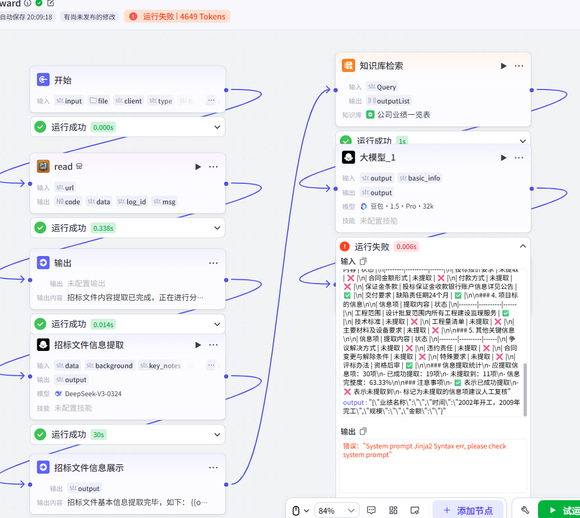Click the input log scrollbar in failed panel
This screenshot has height=518, width=580.
(x=525, y=389)
